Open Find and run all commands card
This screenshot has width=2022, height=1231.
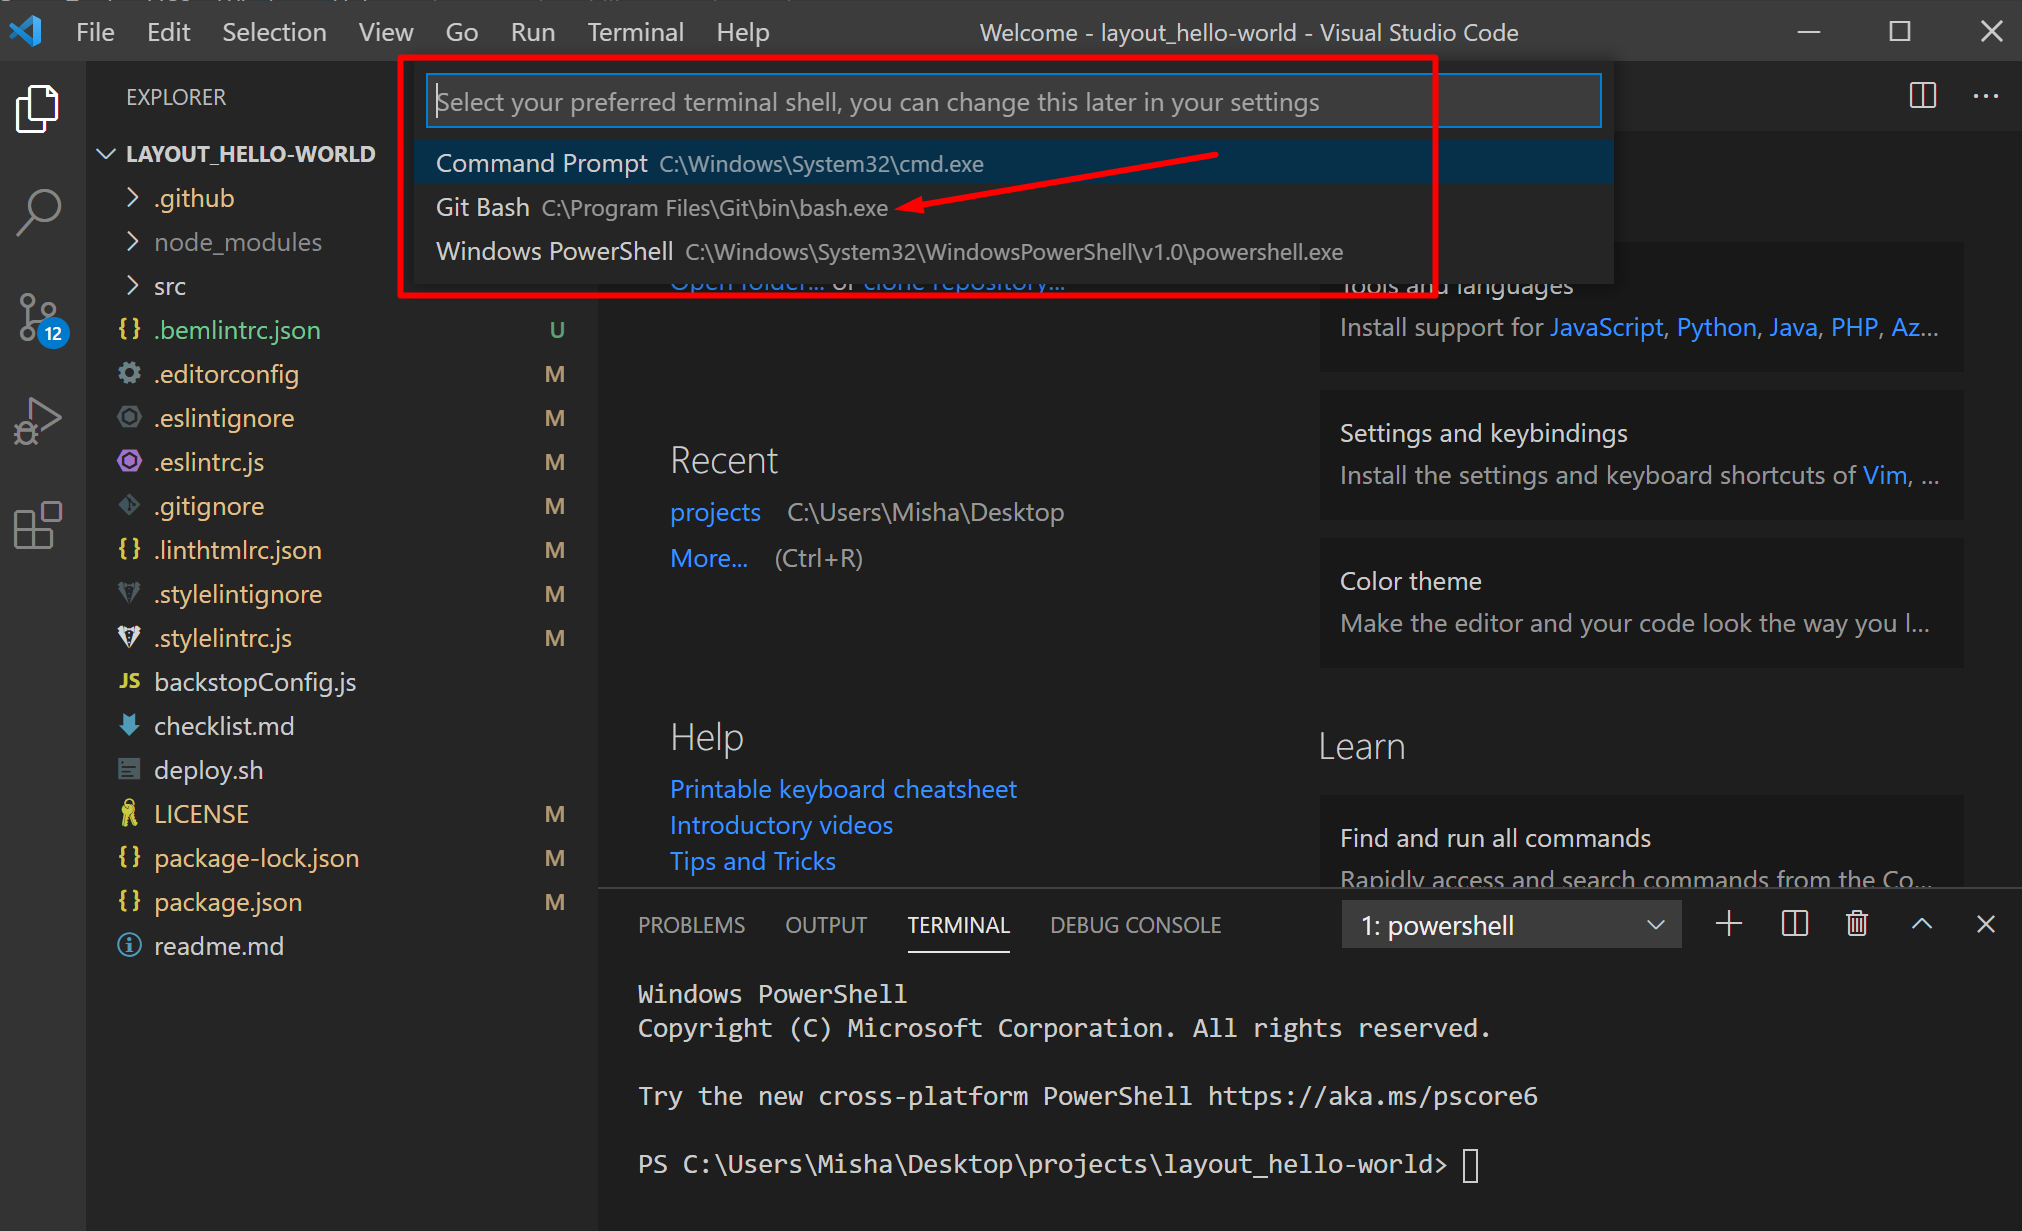tap(1641, 842)
